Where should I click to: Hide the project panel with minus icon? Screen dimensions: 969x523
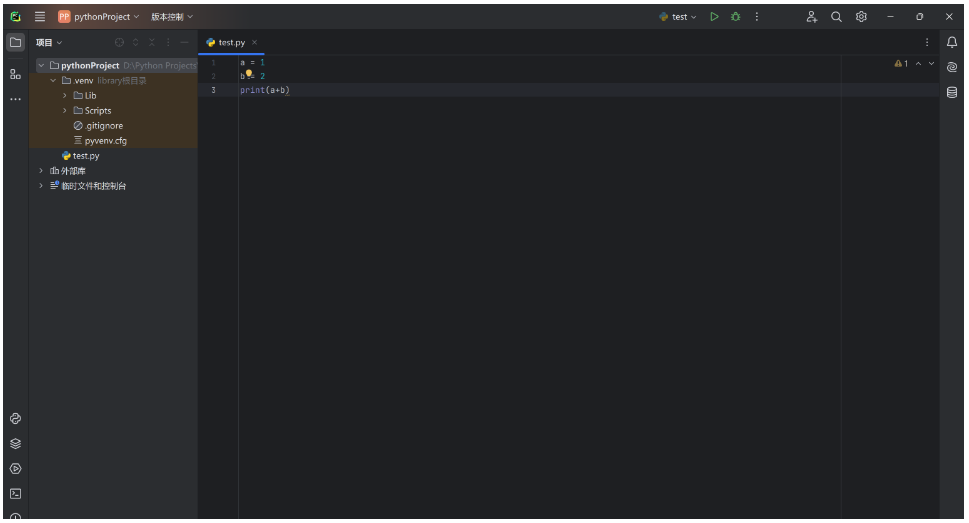(184, 42)
